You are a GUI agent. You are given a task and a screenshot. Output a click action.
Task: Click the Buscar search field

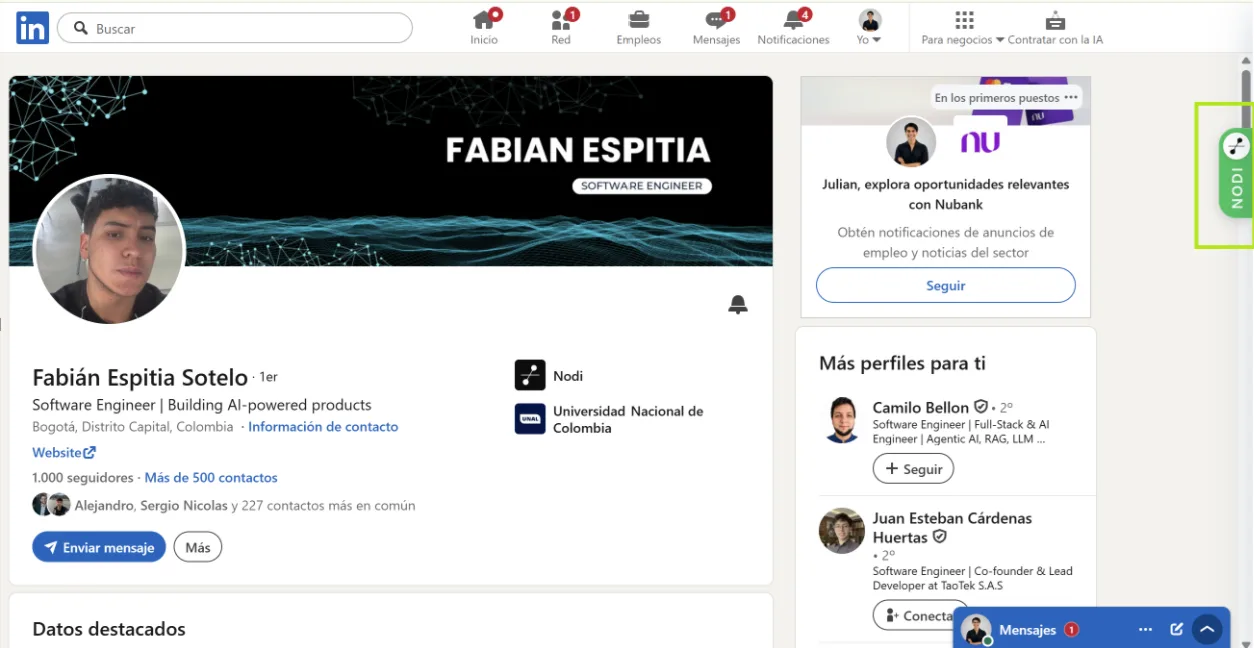pyautogui.click(x=235, y=28)
